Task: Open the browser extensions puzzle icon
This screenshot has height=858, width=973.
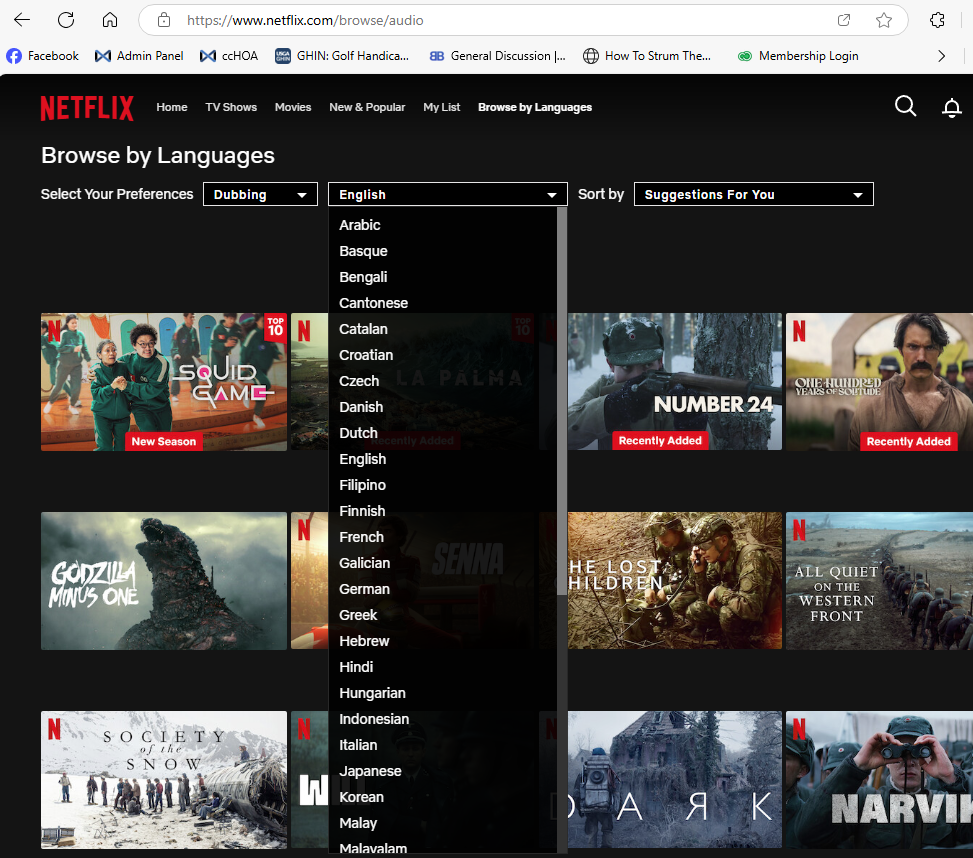Action: coord(937,20)
